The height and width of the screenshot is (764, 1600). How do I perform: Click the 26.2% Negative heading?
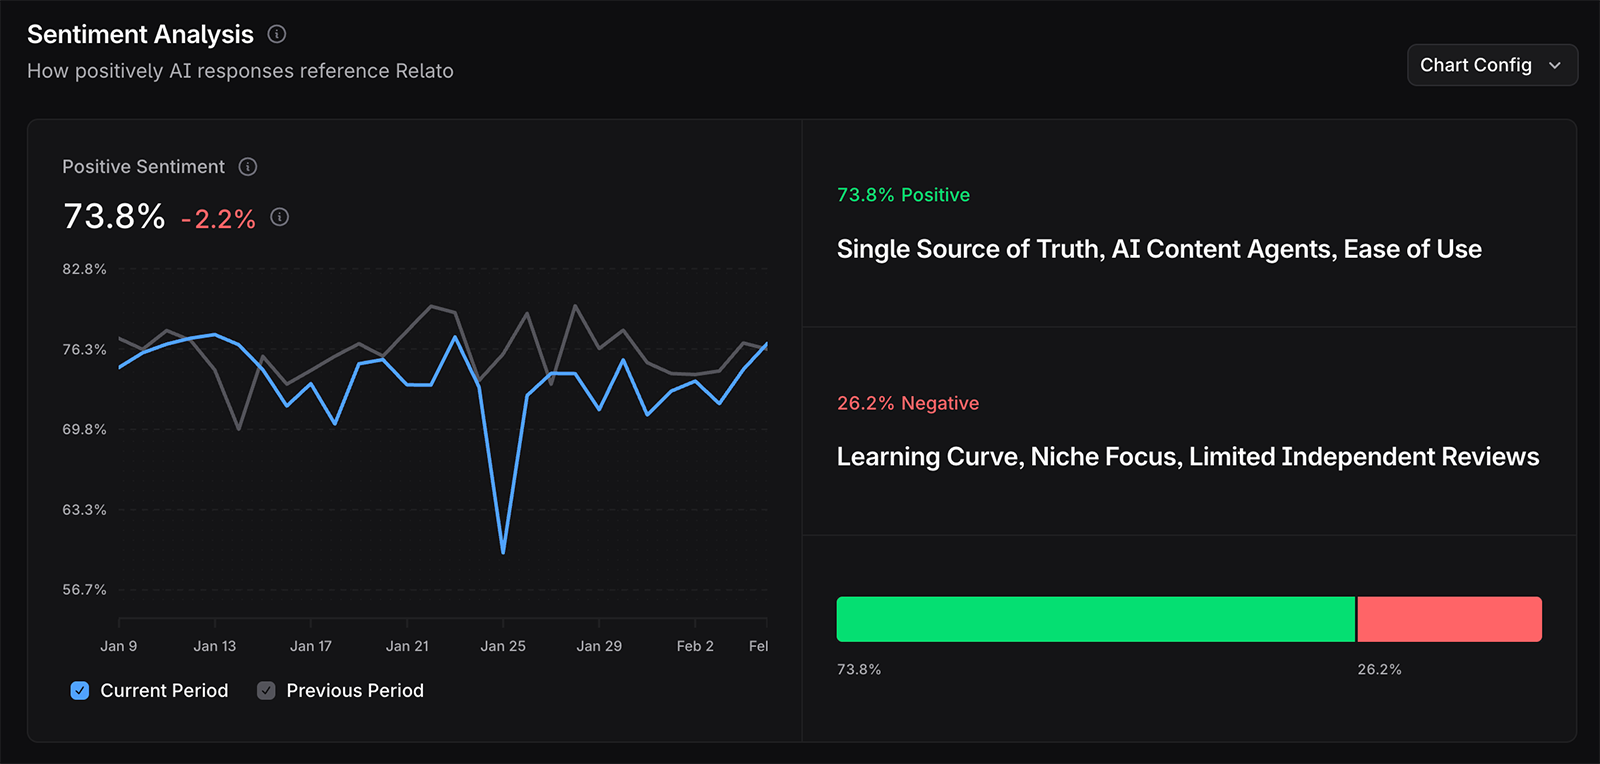pos(907,403)
